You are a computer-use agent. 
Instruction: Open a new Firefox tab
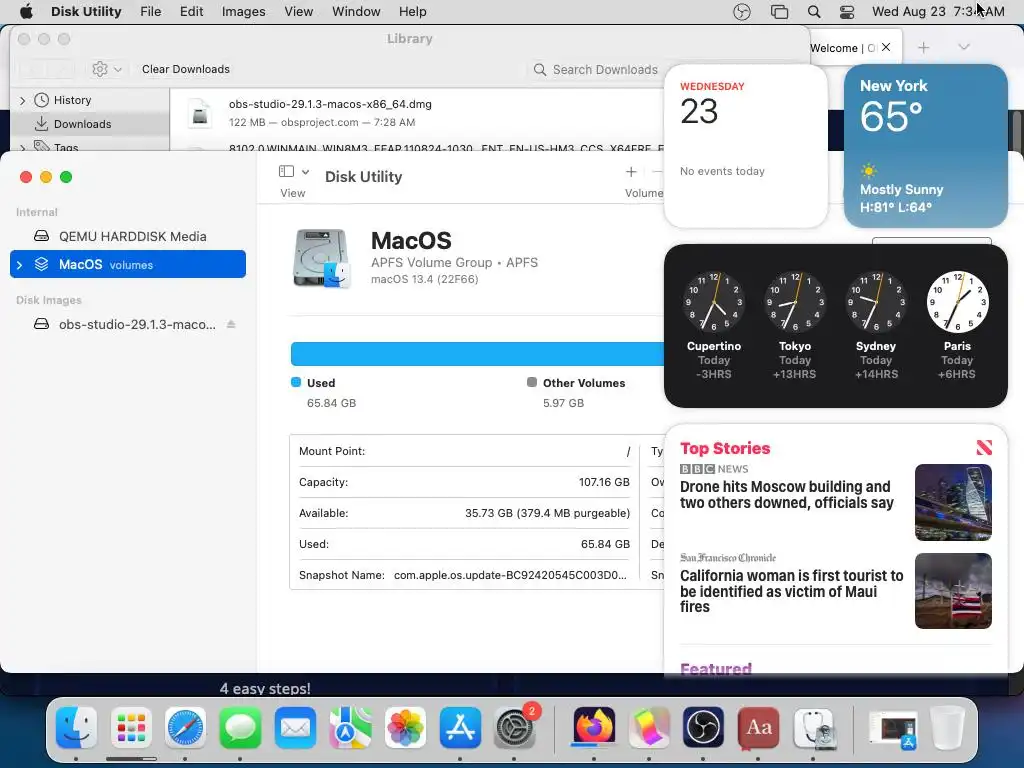(x=923, y=48)
